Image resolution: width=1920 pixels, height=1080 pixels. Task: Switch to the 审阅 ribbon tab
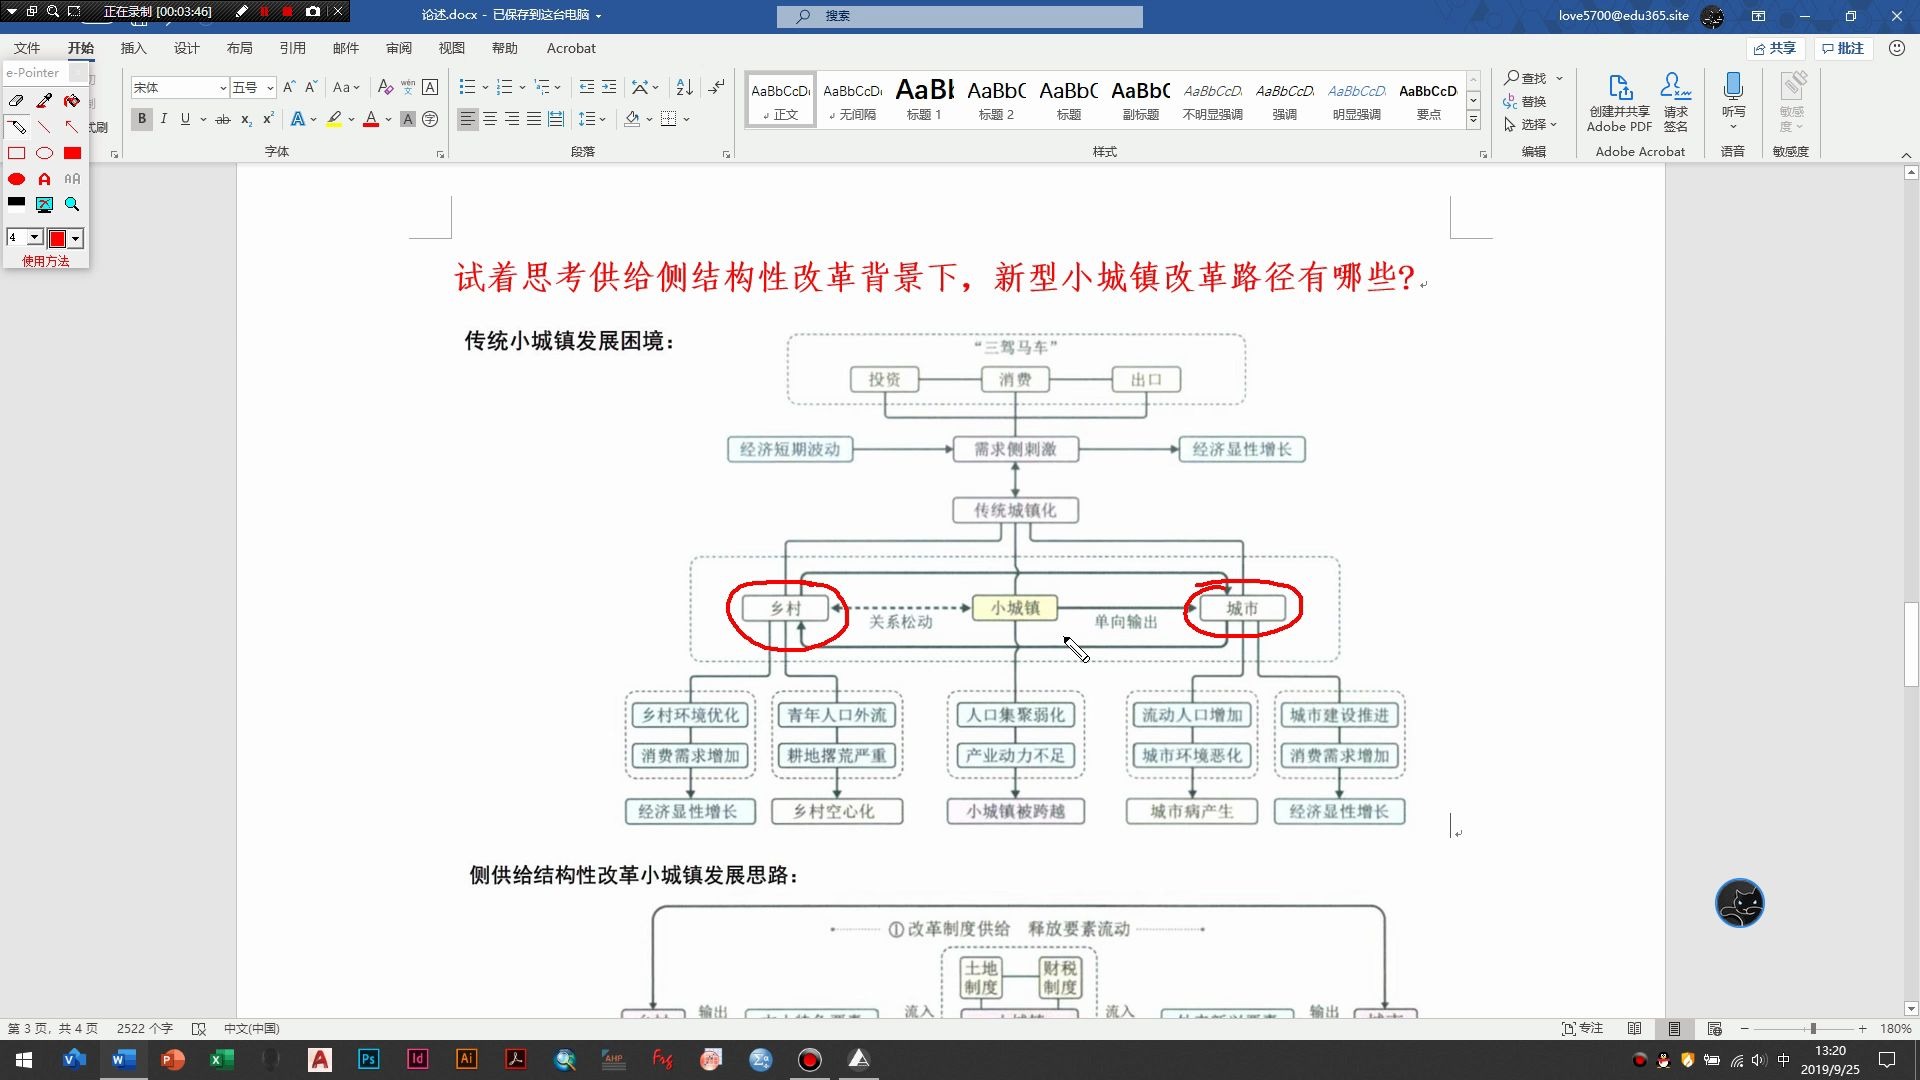(398, 48)
